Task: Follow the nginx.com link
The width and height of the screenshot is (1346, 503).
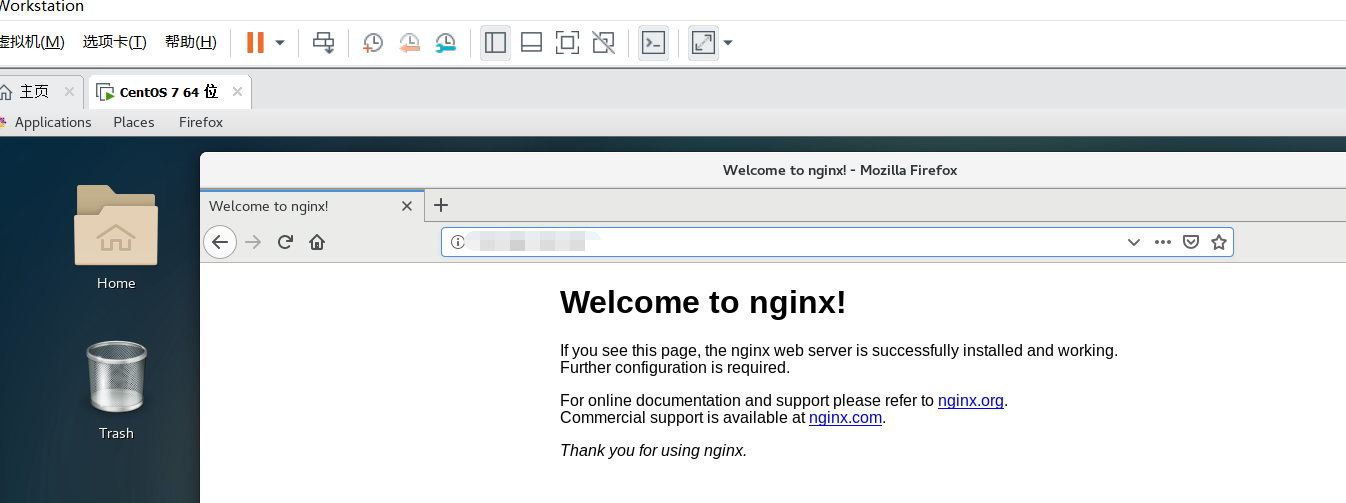Action: pos(846,418)
